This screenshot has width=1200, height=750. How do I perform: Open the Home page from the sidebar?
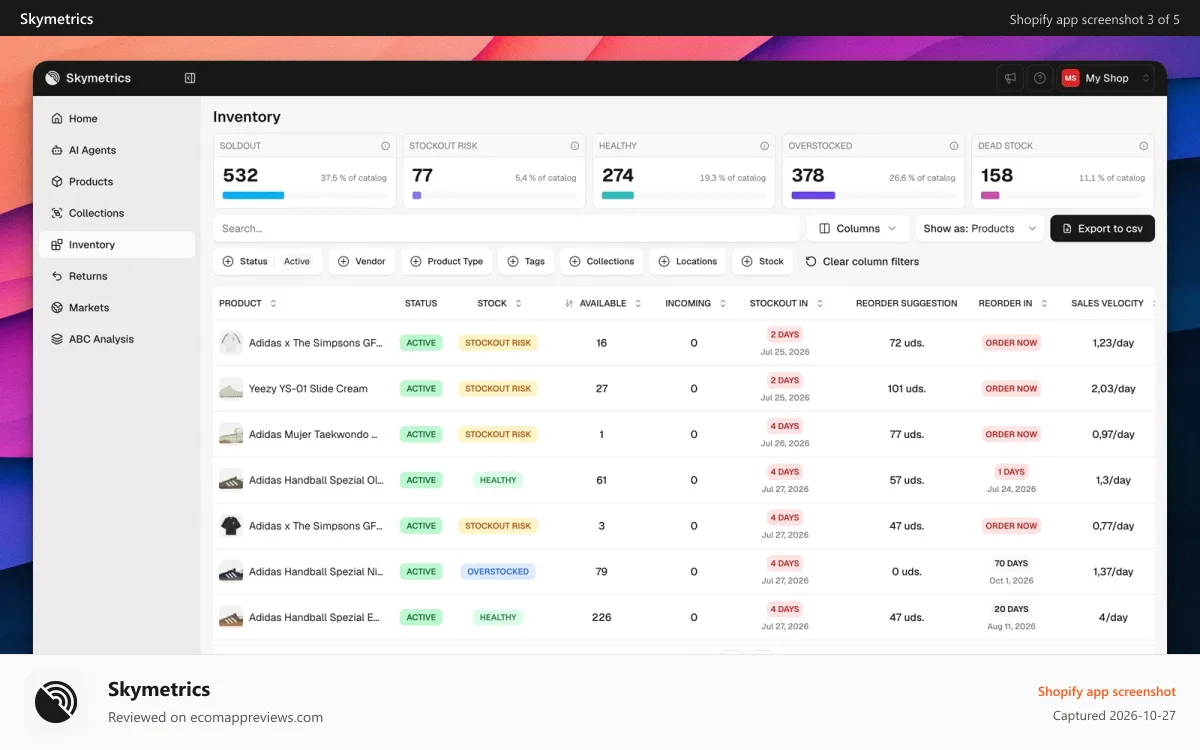click(117, 118)
